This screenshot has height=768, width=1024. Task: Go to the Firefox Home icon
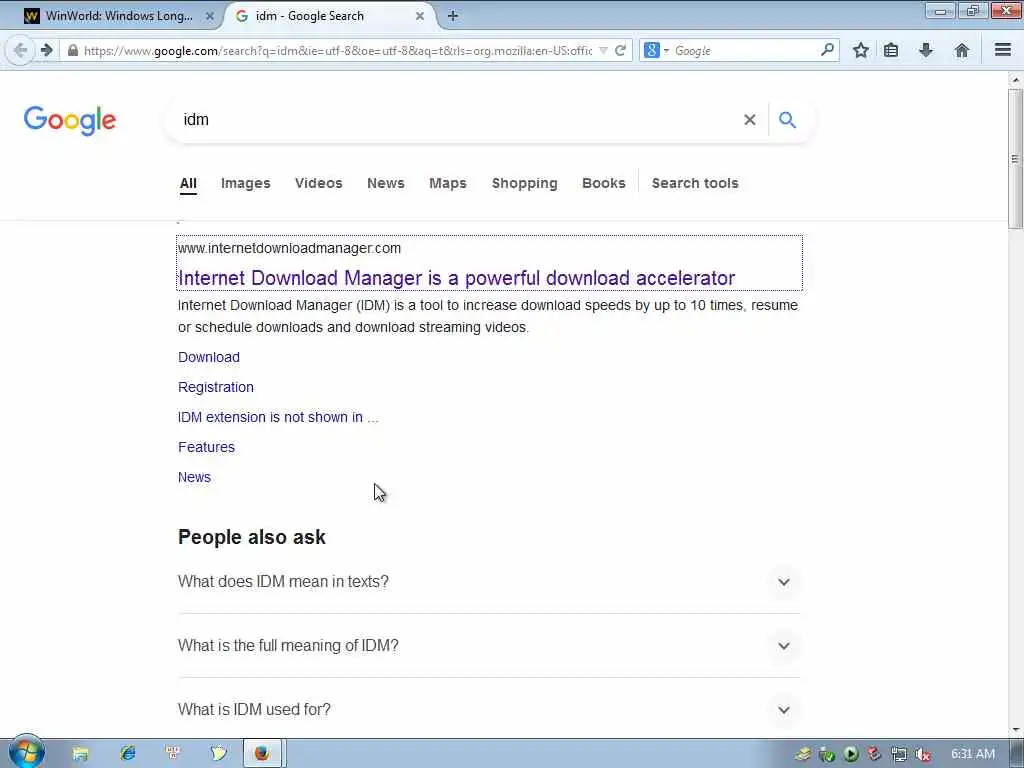point(961,50)
